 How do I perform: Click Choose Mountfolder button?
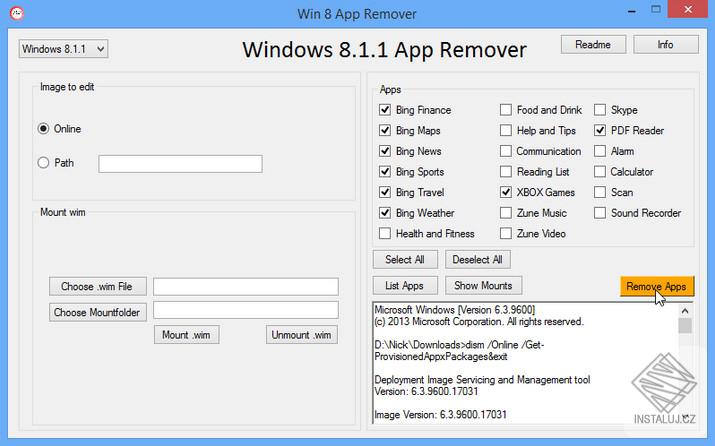98,312
